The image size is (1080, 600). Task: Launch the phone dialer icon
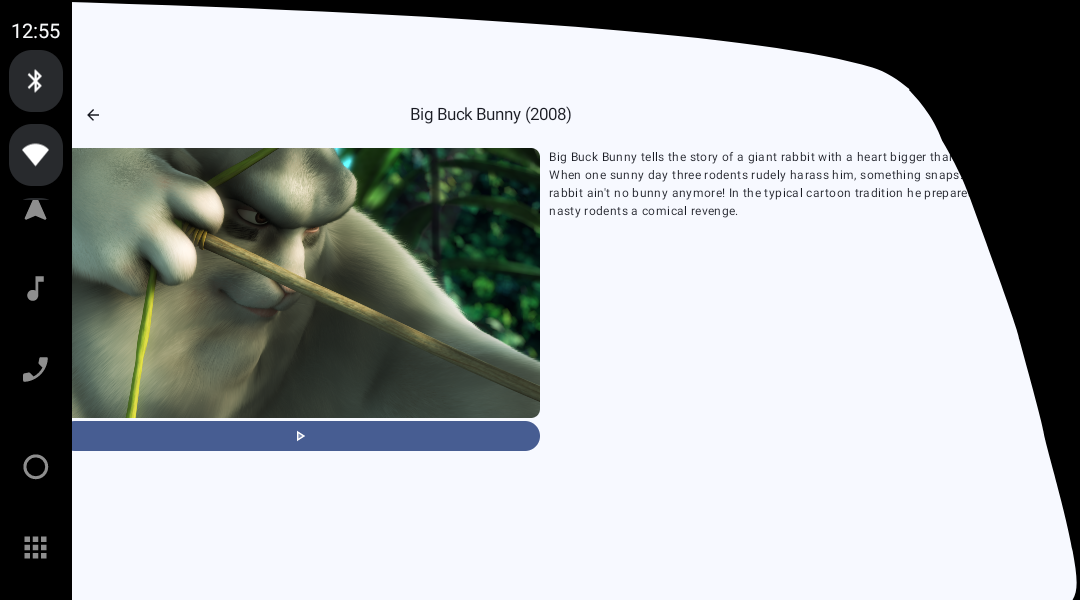click(36, 370)
